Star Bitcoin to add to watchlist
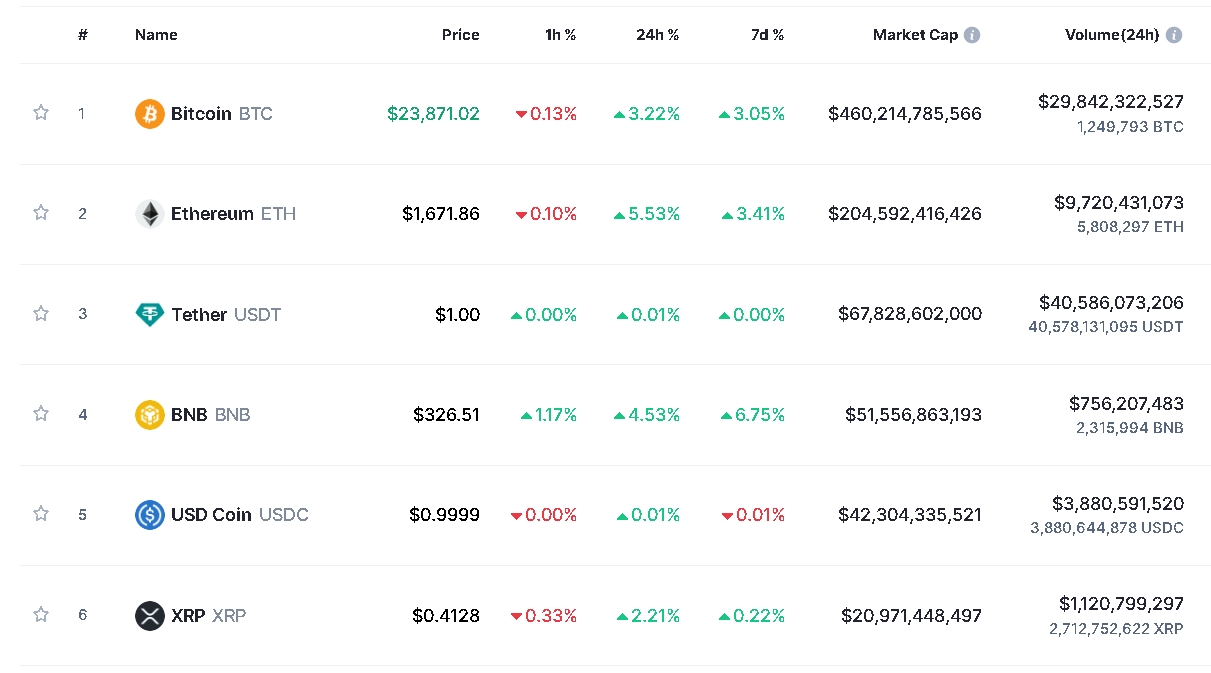The height and width of the screenshot is (673, 1211). [x=41, y=113]
